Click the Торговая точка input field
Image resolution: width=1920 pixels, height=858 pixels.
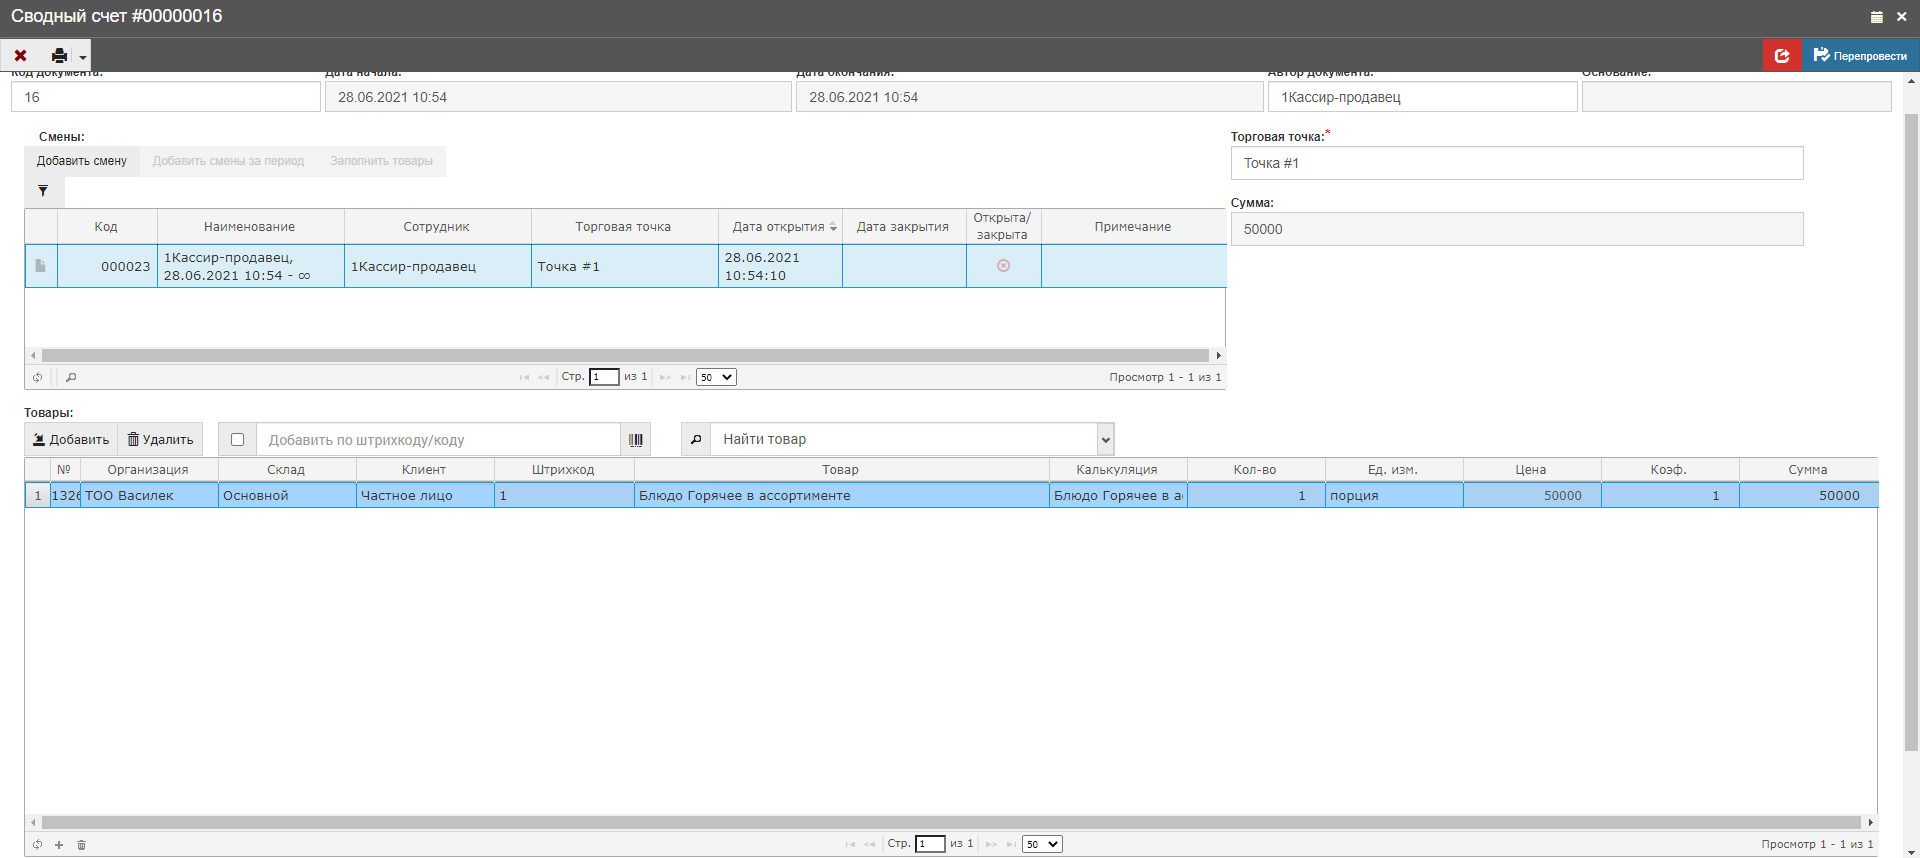click(1516, 163)
